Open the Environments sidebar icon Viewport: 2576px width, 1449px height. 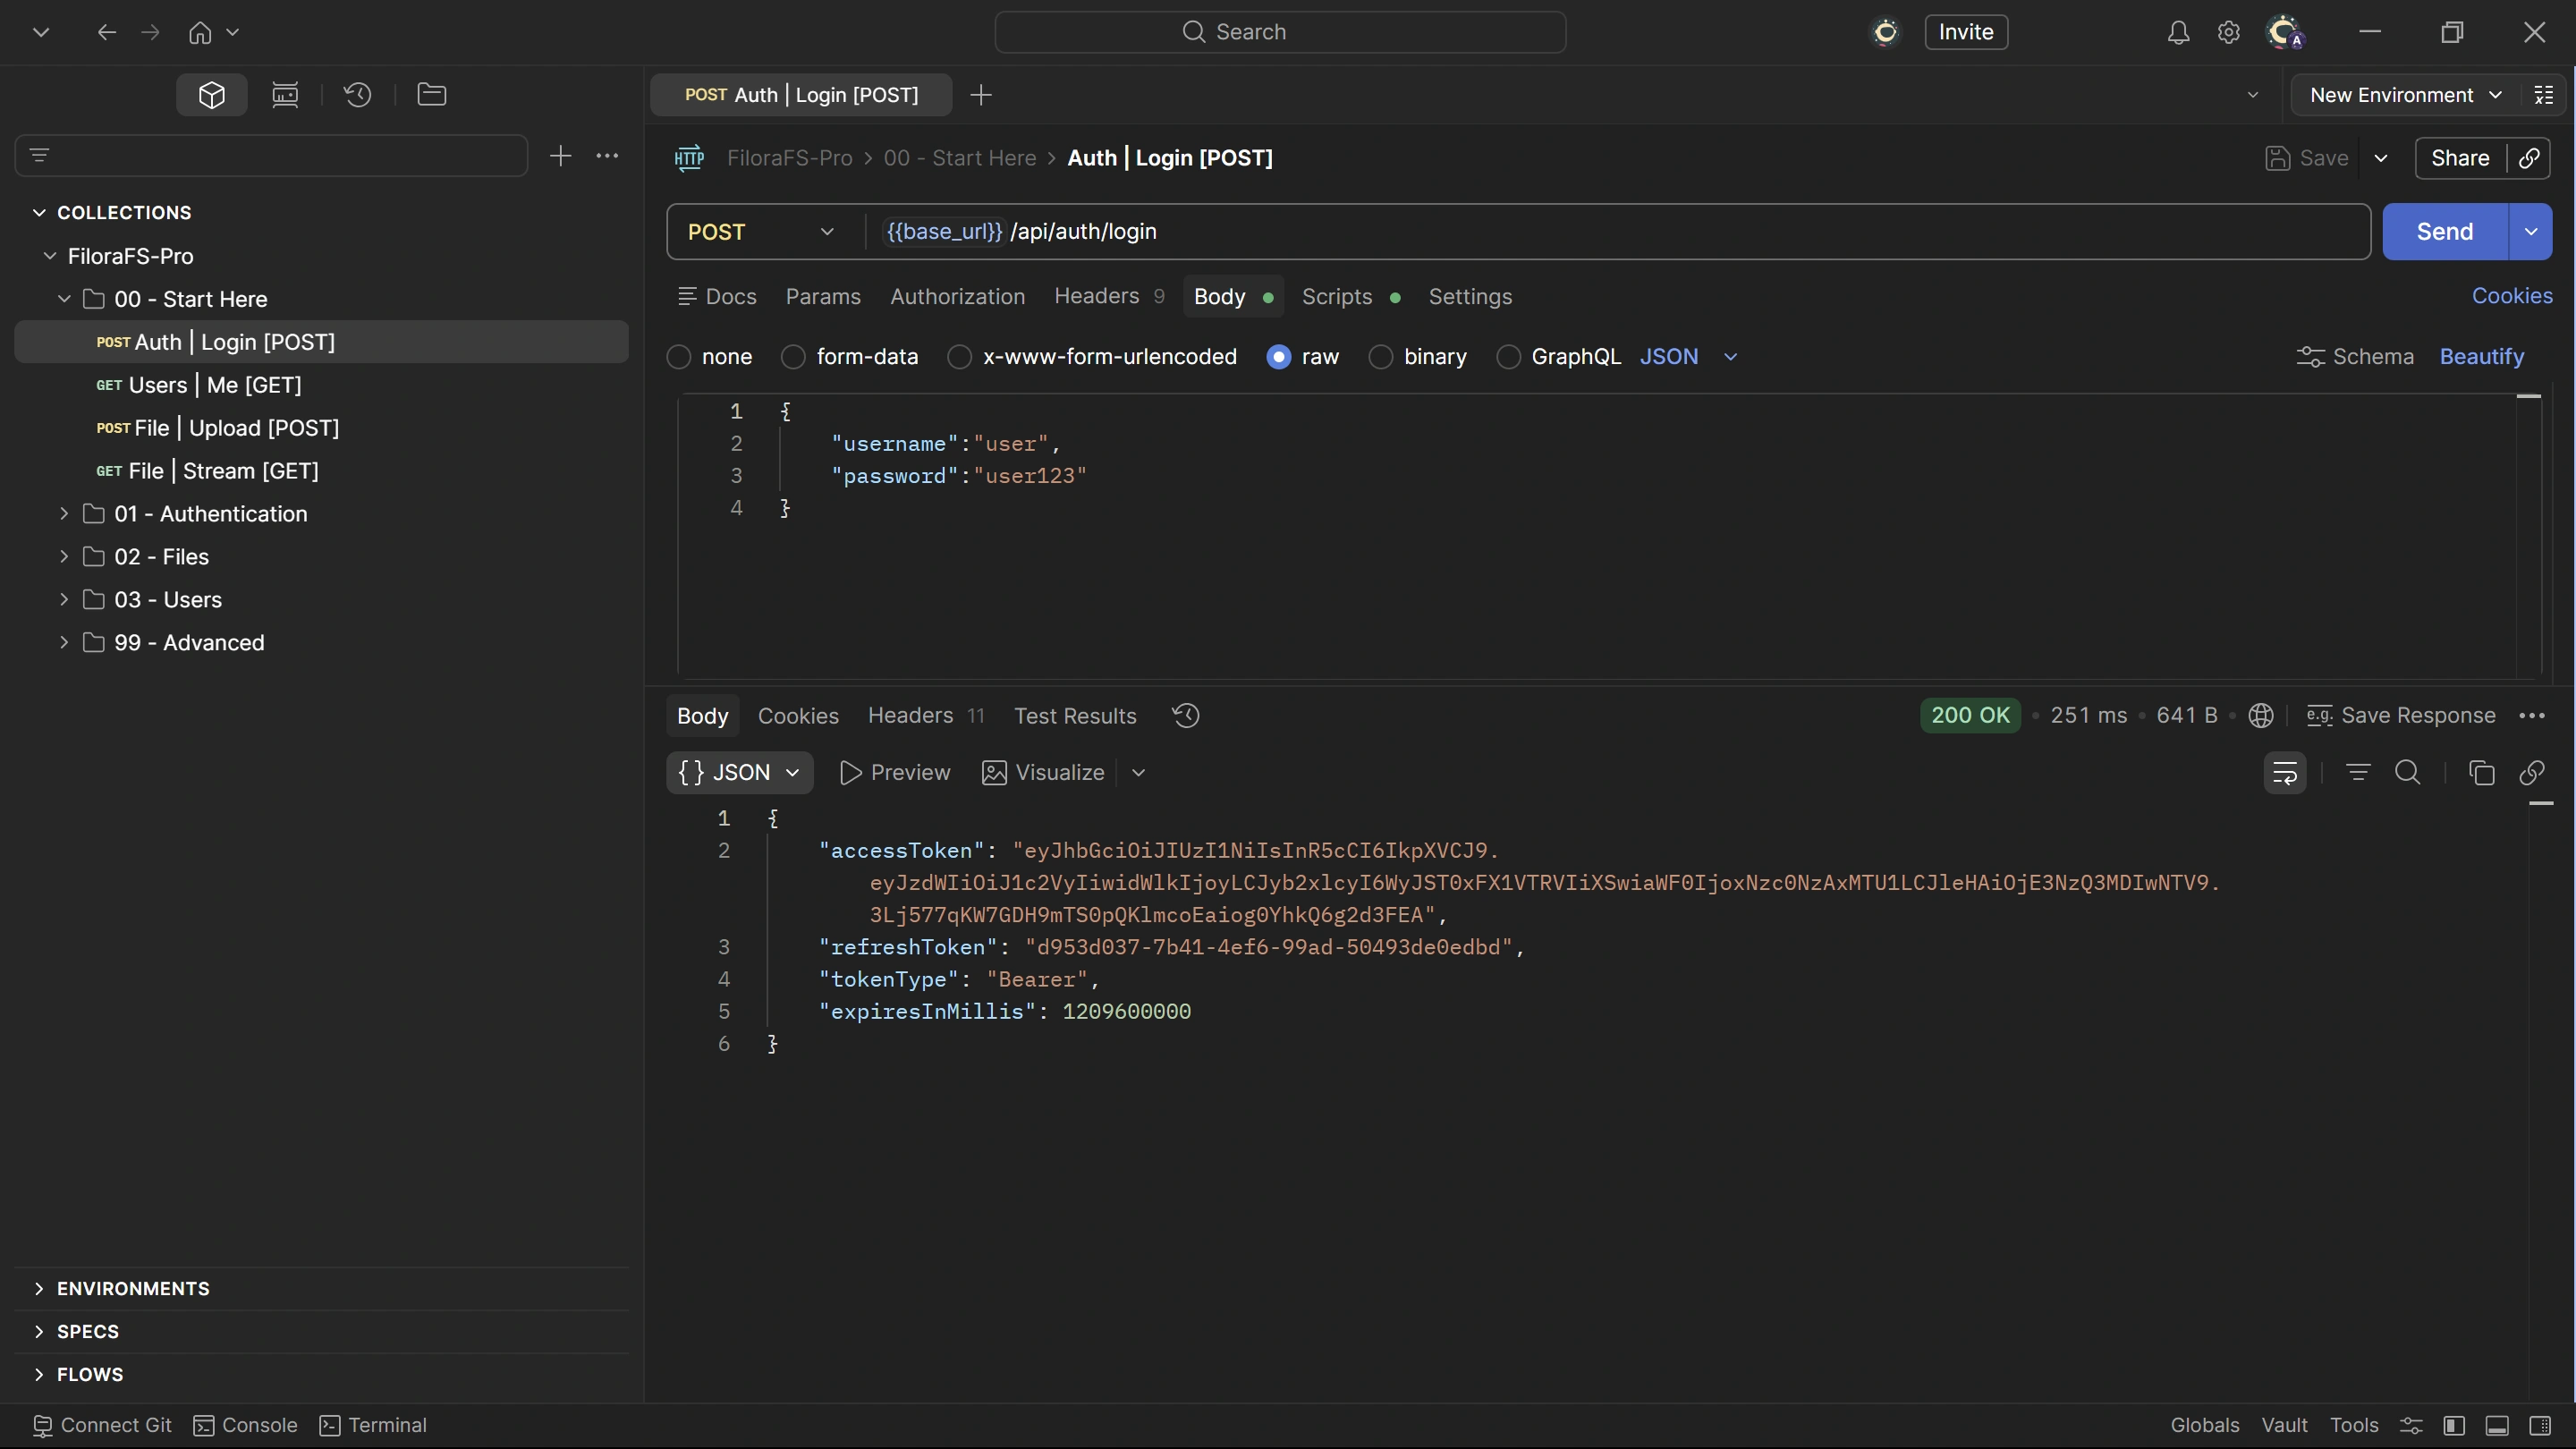pos(285,95)
